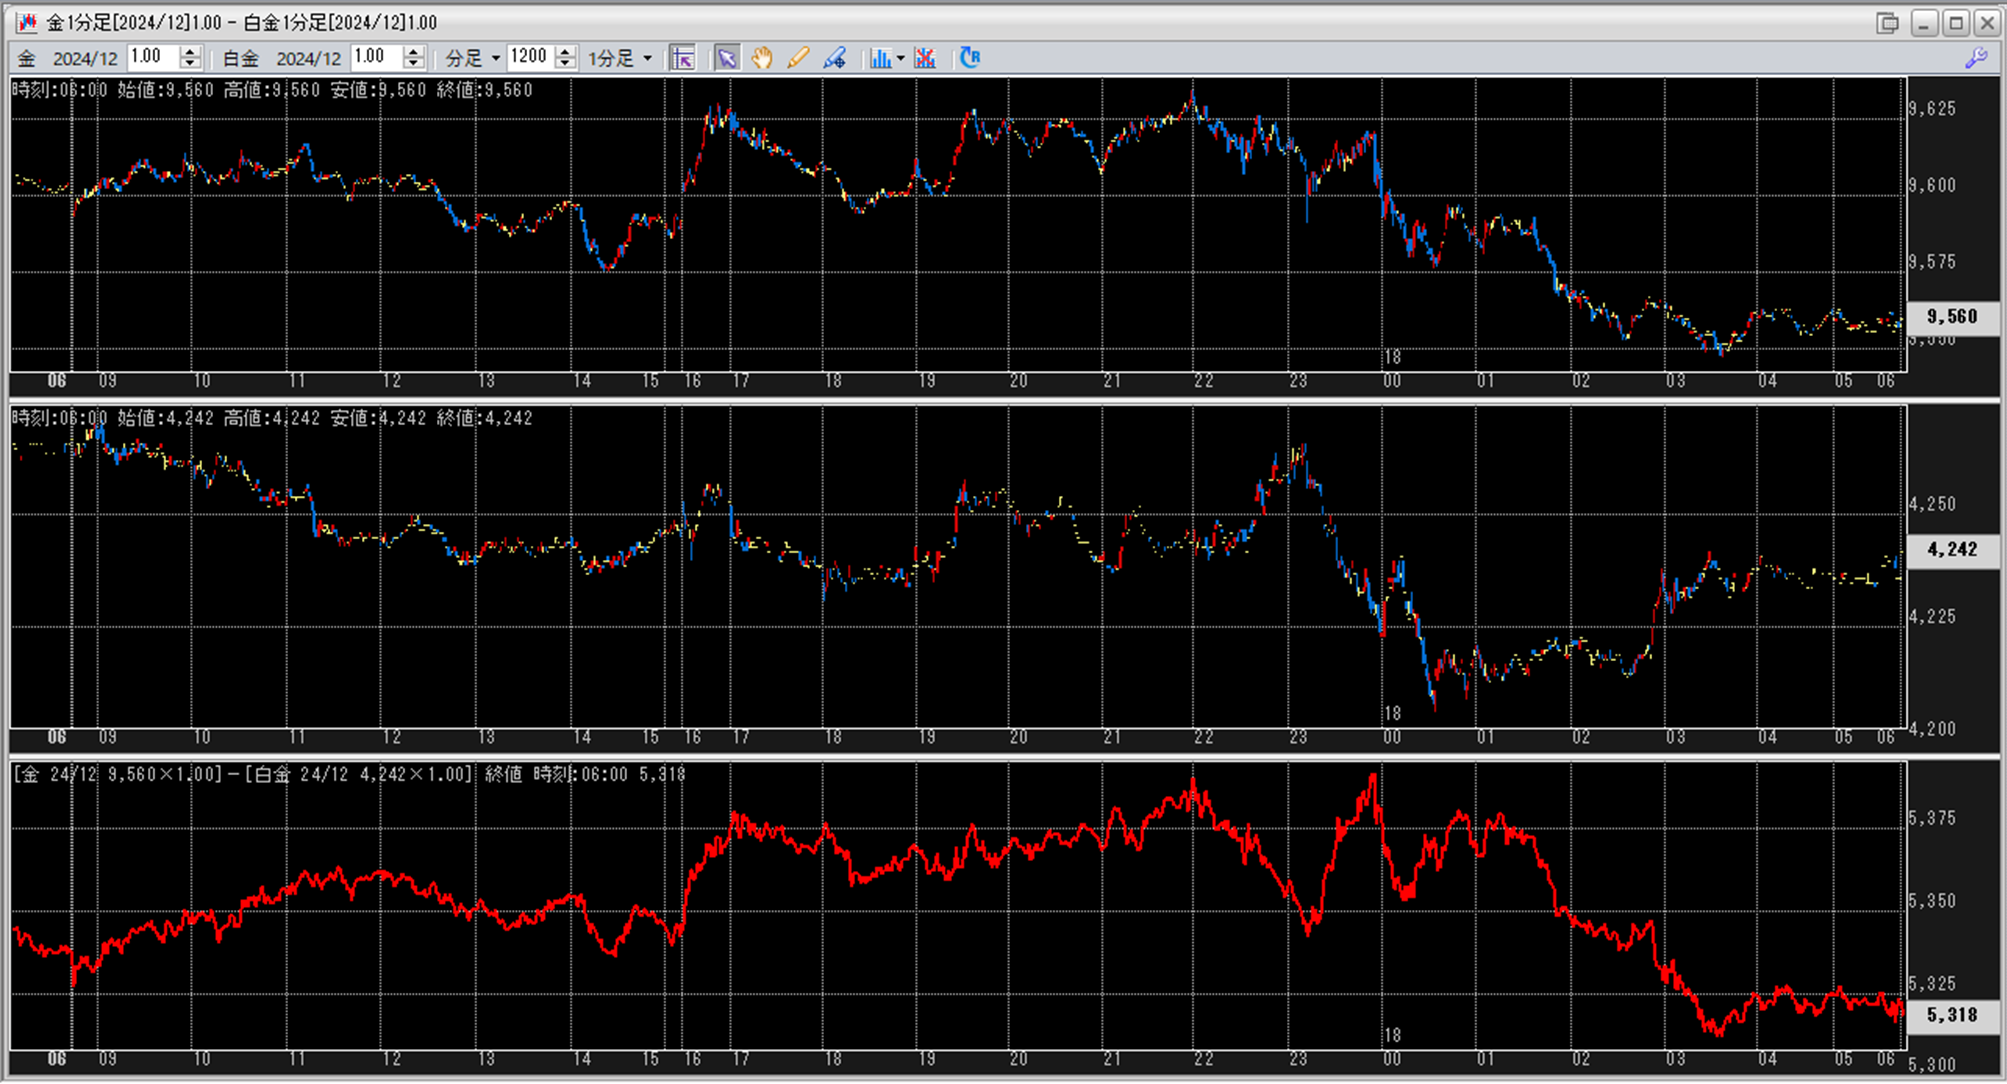Click the blue refresh reload icon
Screen dimensions: 2007x1084
click(970, 58)
